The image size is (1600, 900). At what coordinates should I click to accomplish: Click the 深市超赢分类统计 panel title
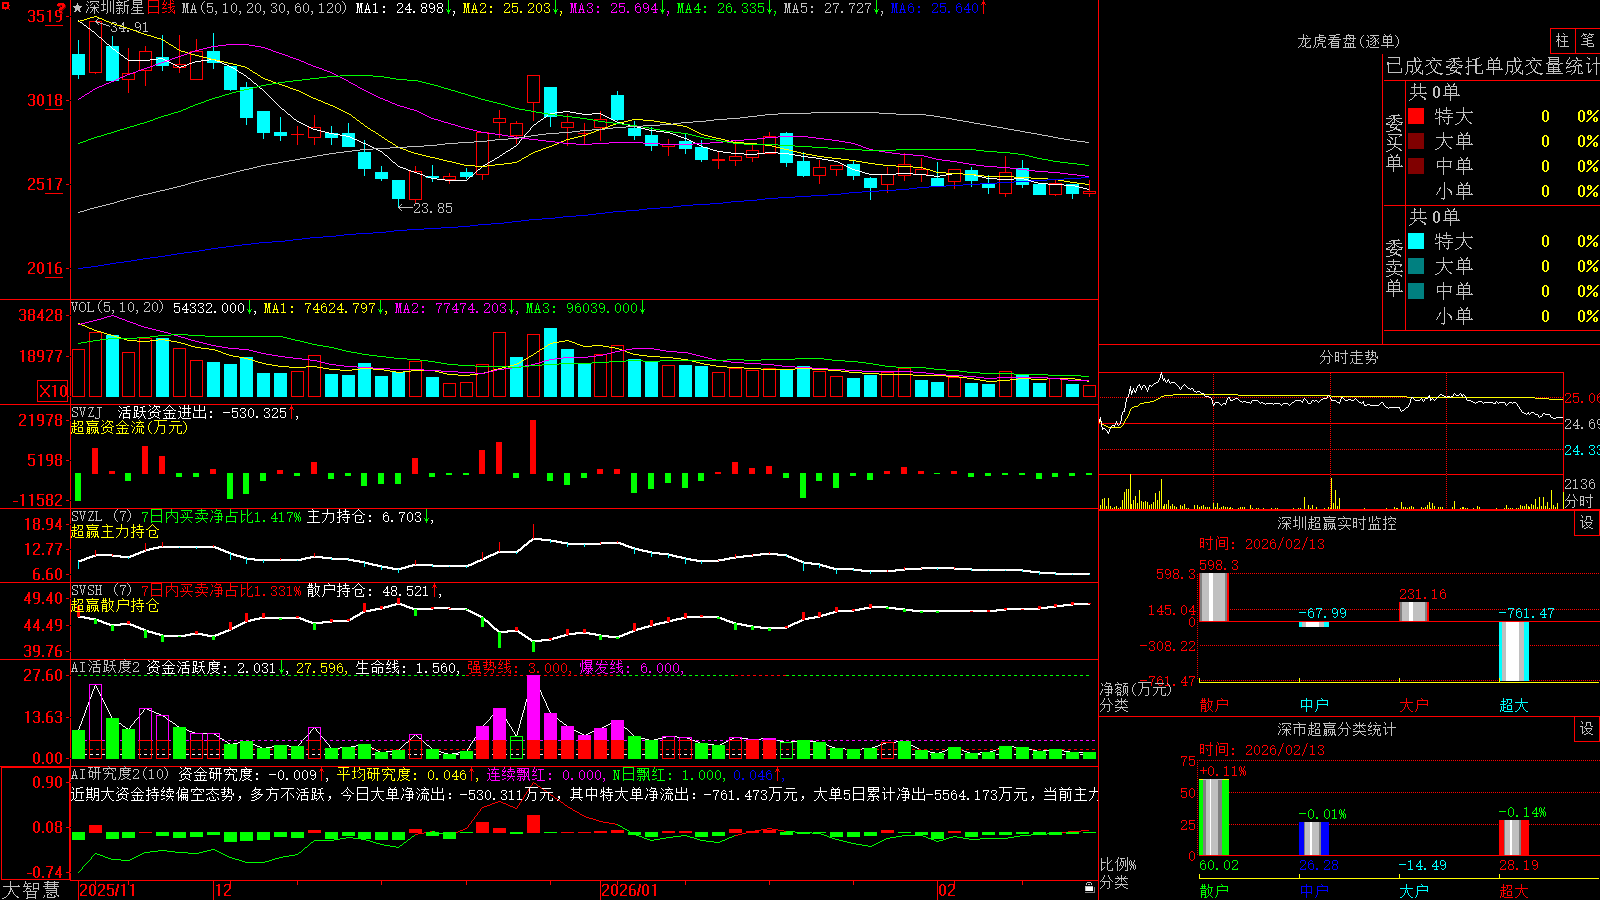pos(1337,729)
